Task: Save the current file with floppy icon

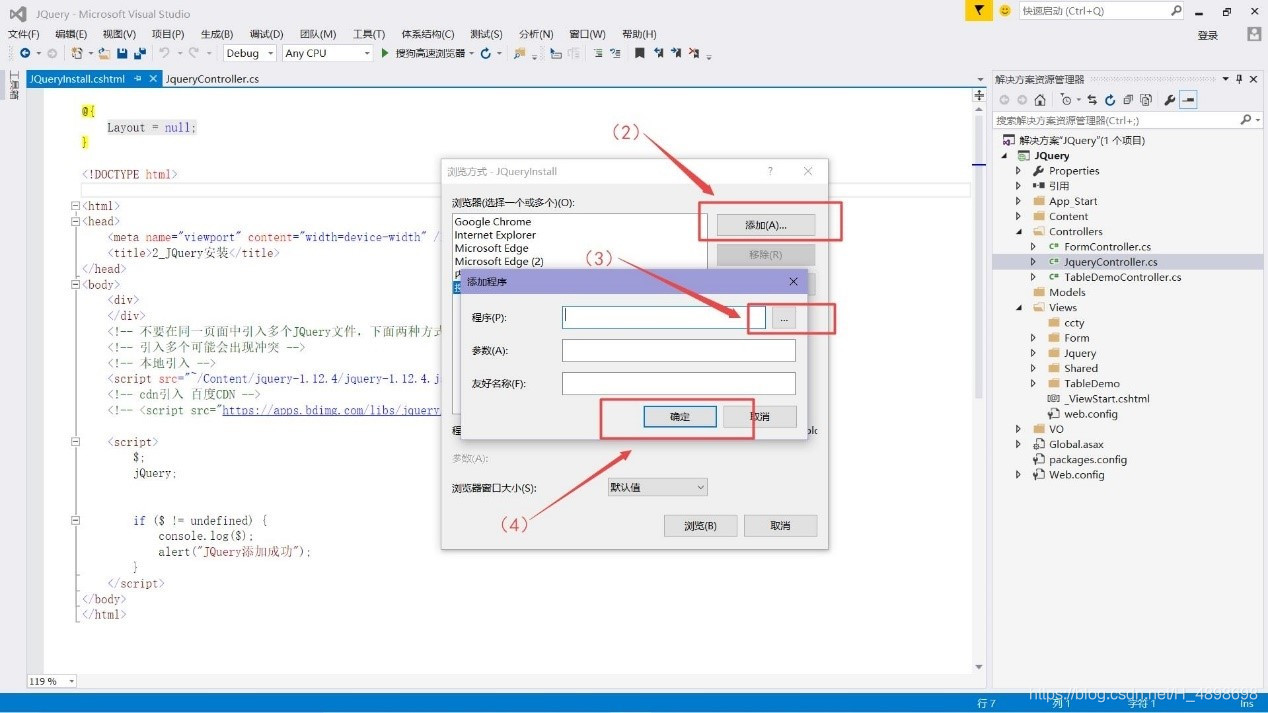Action: 122,53
